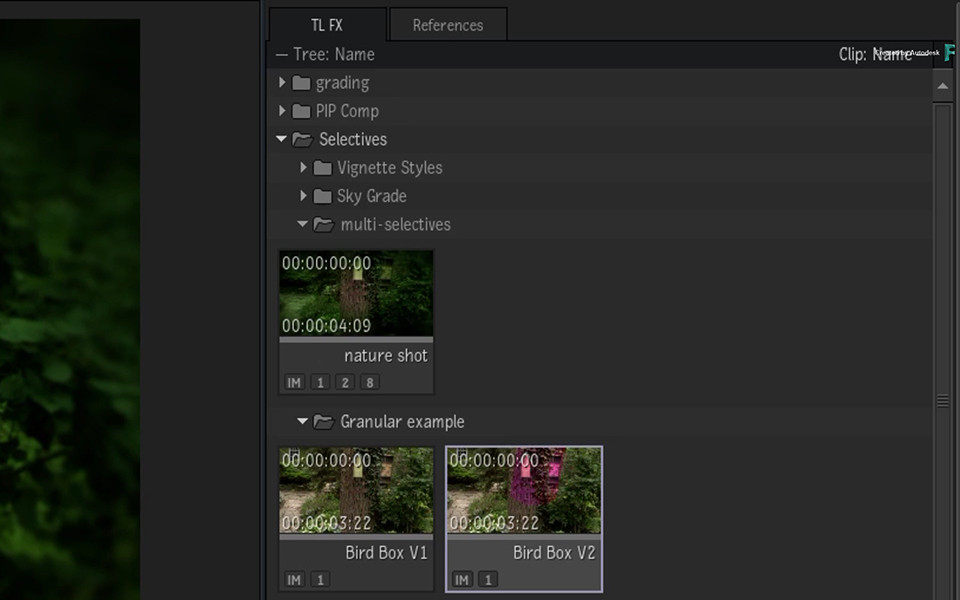Click the Vignette Styles folder icon
The image size is (960, 600).
pyautogui.click(x=322, y=168)
